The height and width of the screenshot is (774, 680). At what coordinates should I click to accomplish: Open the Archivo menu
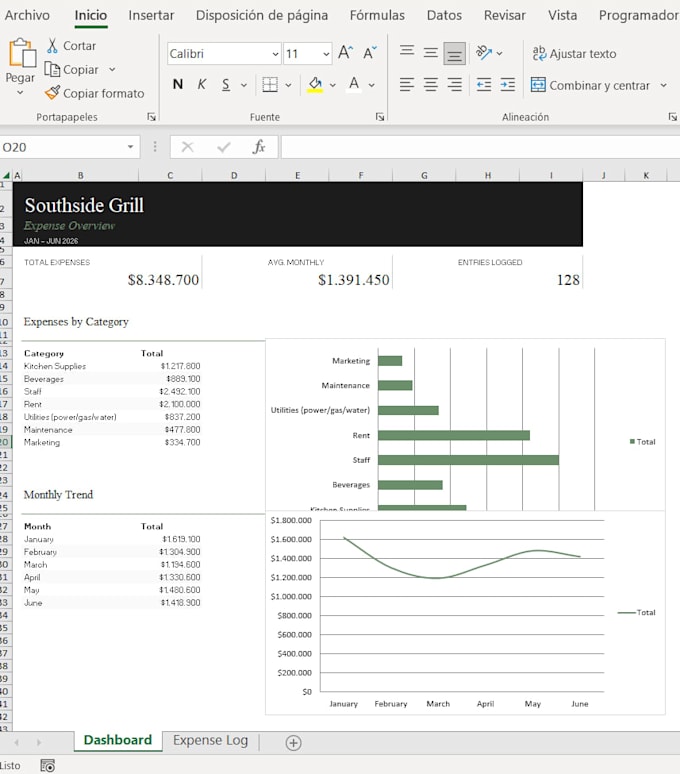27,15
